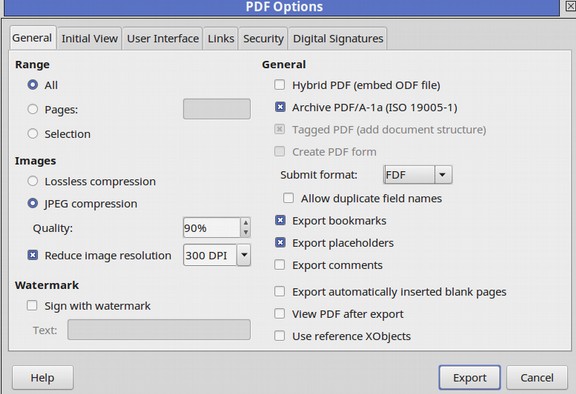Enable Hybrid PDF embed ODF file

280,85
